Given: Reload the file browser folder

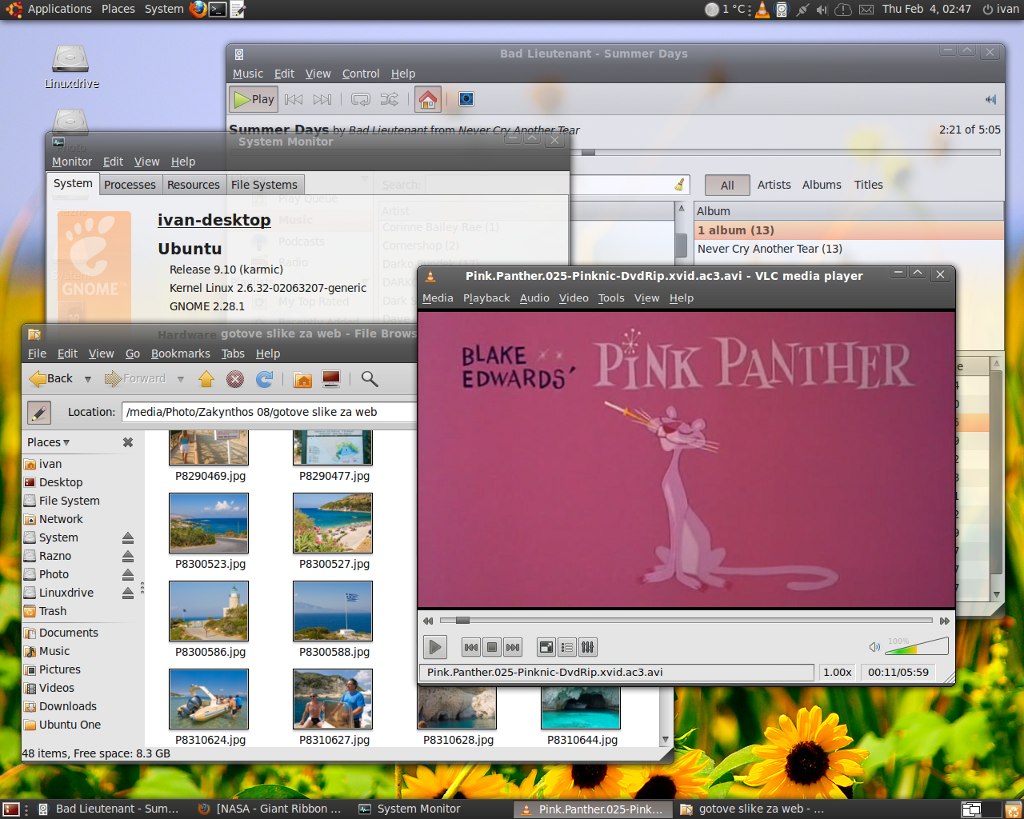Looking at the screenshot, I should tap(264, 379).
